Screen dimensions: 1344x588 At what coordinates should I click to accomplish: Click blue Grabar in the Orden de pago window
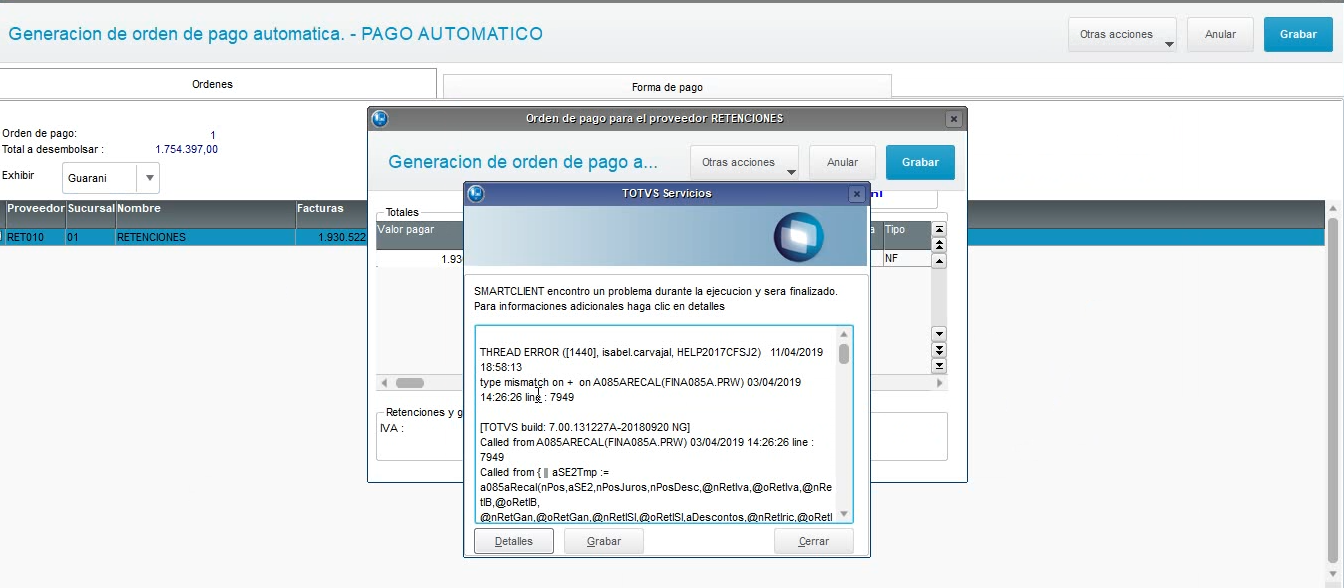tap(920, 162)
